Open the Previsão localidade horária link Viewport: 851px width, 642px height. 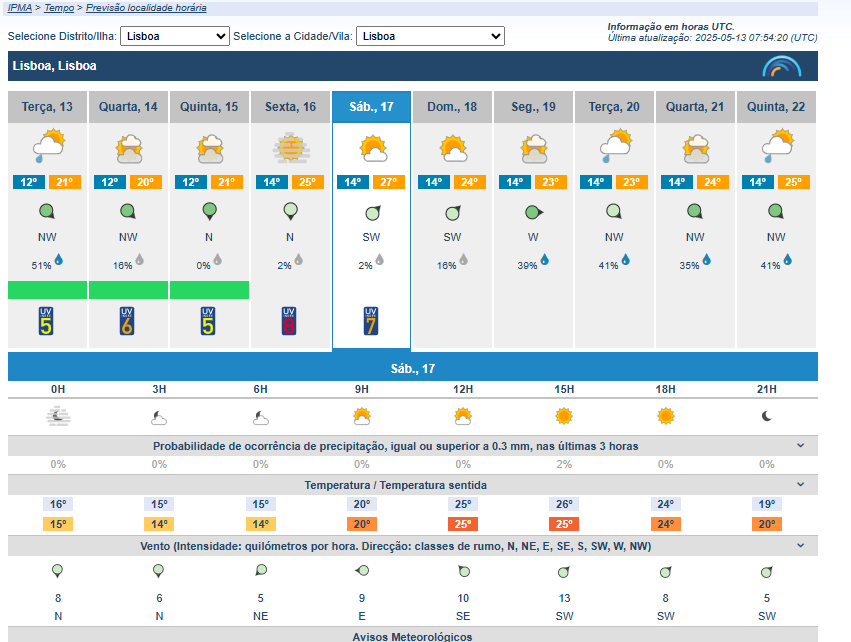146,8
